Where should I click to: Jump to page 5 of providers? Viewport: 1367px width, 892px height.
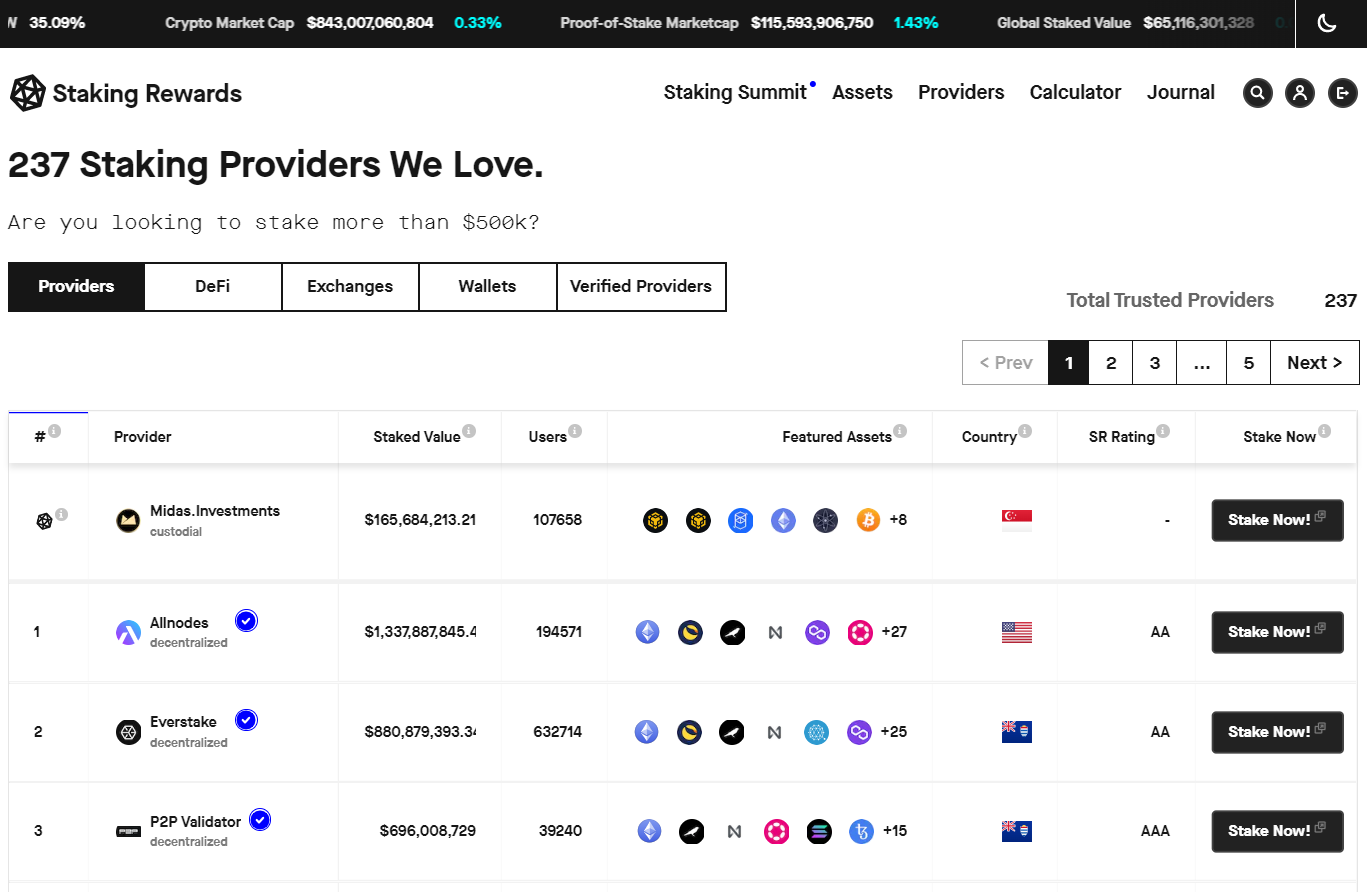[1249, 363]
